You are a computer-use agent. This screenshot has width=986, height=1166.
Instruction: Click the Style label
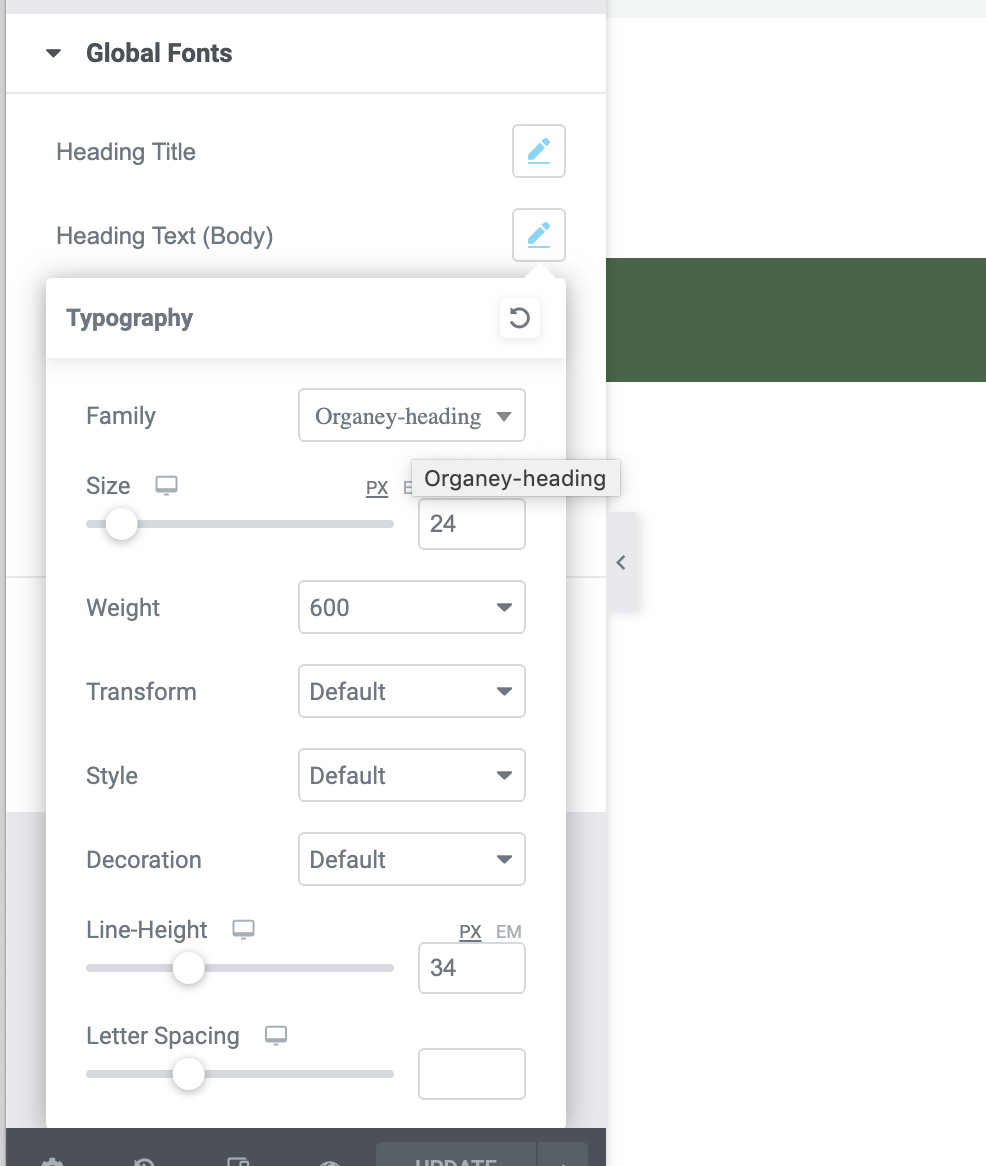click(x=112, y=776)
